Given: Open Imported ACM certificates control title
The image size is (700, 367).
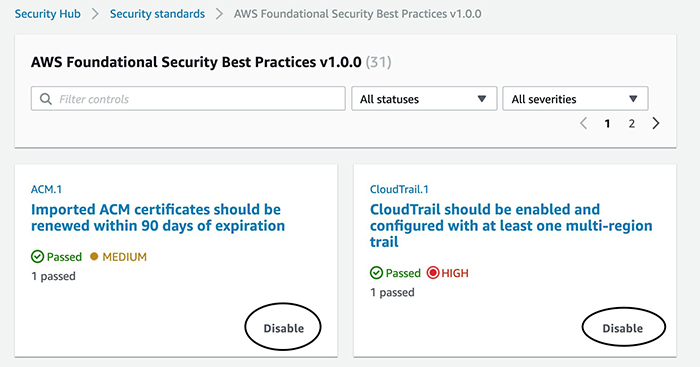Looking at the screenshot, I should 158,217.
